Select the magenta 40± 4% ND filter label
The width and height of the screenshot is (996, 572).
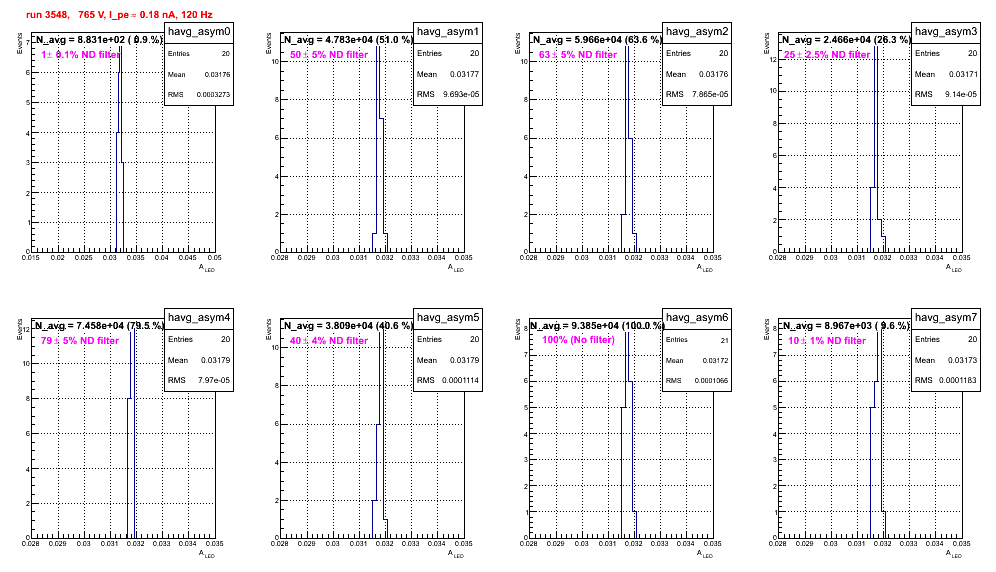click(329, 341)
